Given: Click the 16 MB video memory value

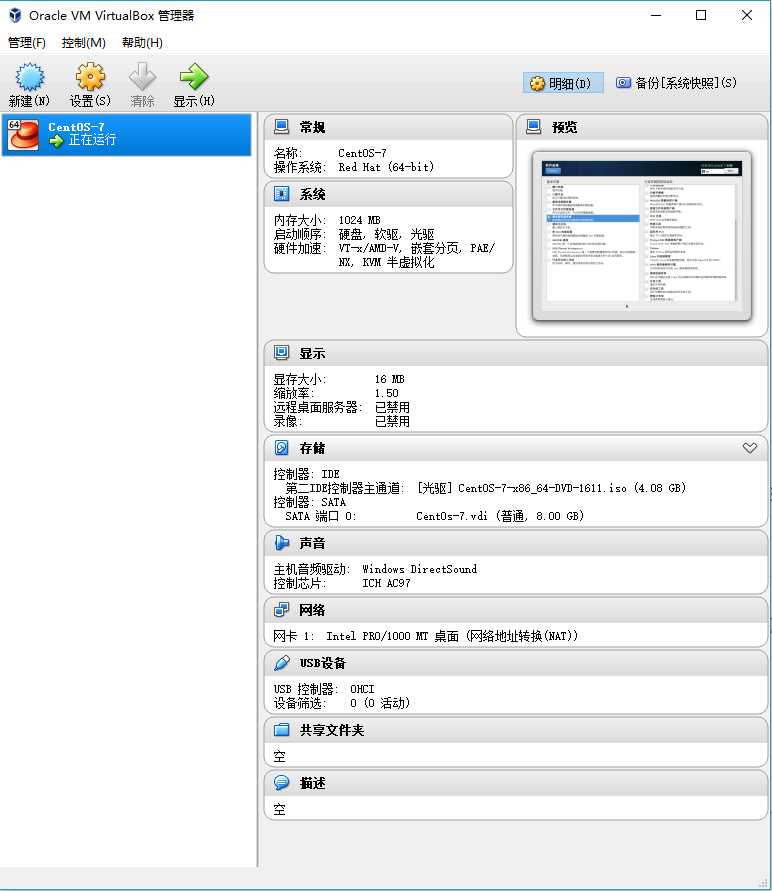Looking at the screenshot, I should [390, 379].
